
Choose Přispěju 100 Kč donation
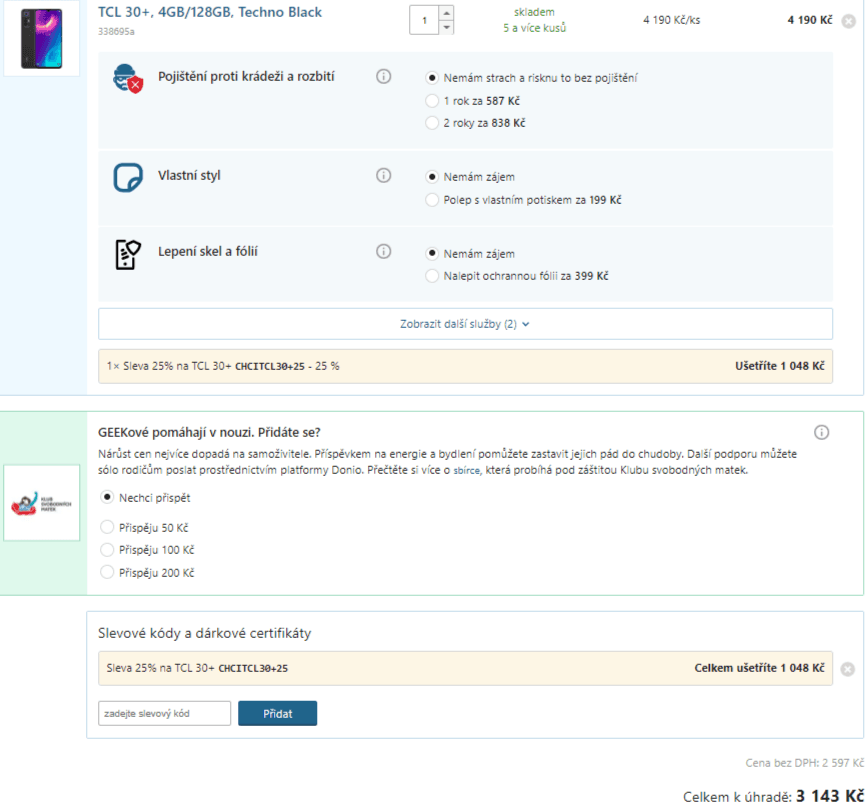pyautogui.click(x=107, y=550)
